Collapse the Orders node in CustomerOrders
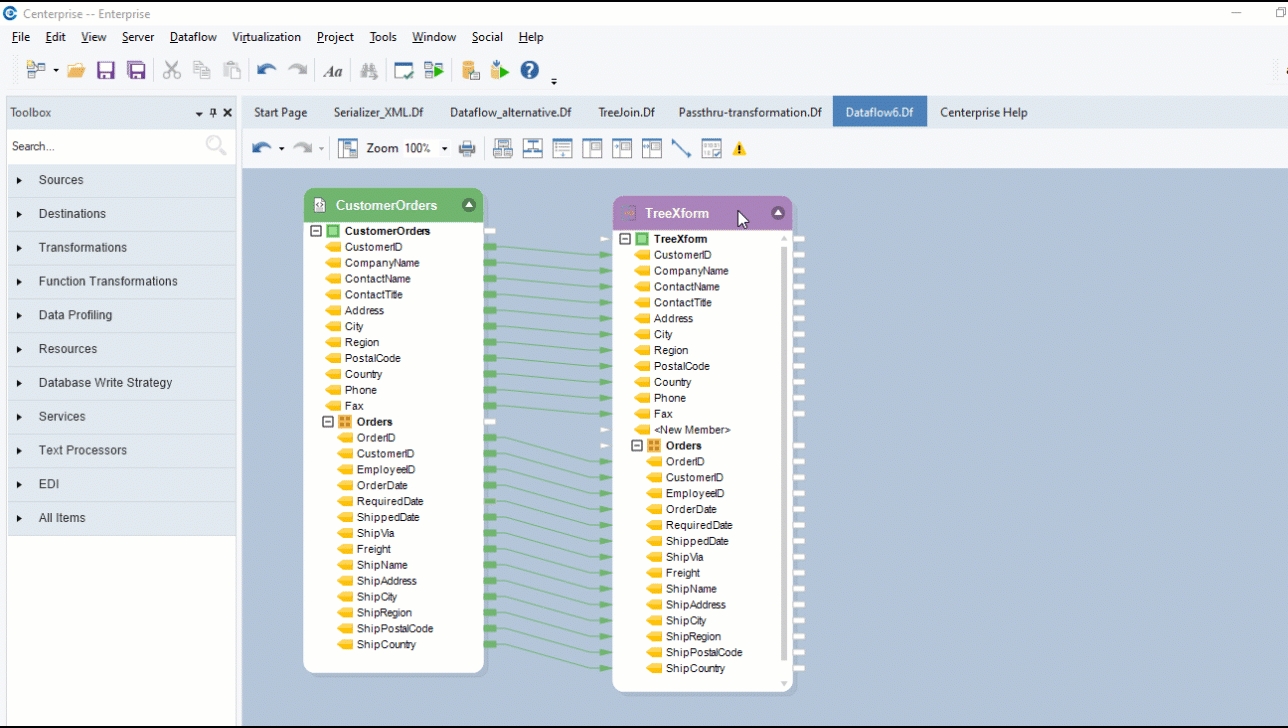 coord(327,422)
